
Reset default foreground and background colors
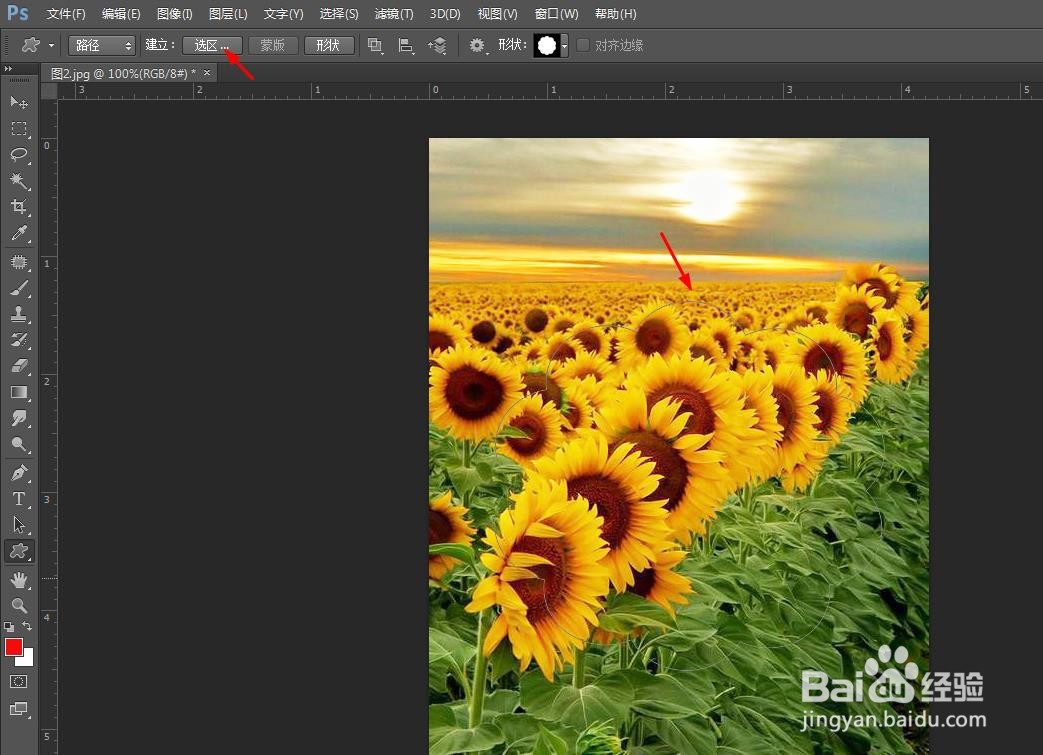[9, 626]
